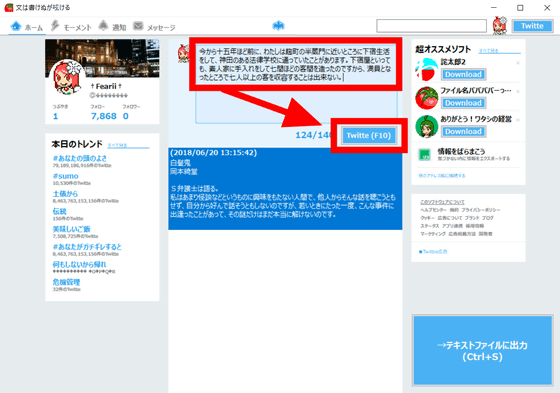Open trend 美味しいご飯
560x393 pixels.
pyautogui.click(x=71, y=229)
